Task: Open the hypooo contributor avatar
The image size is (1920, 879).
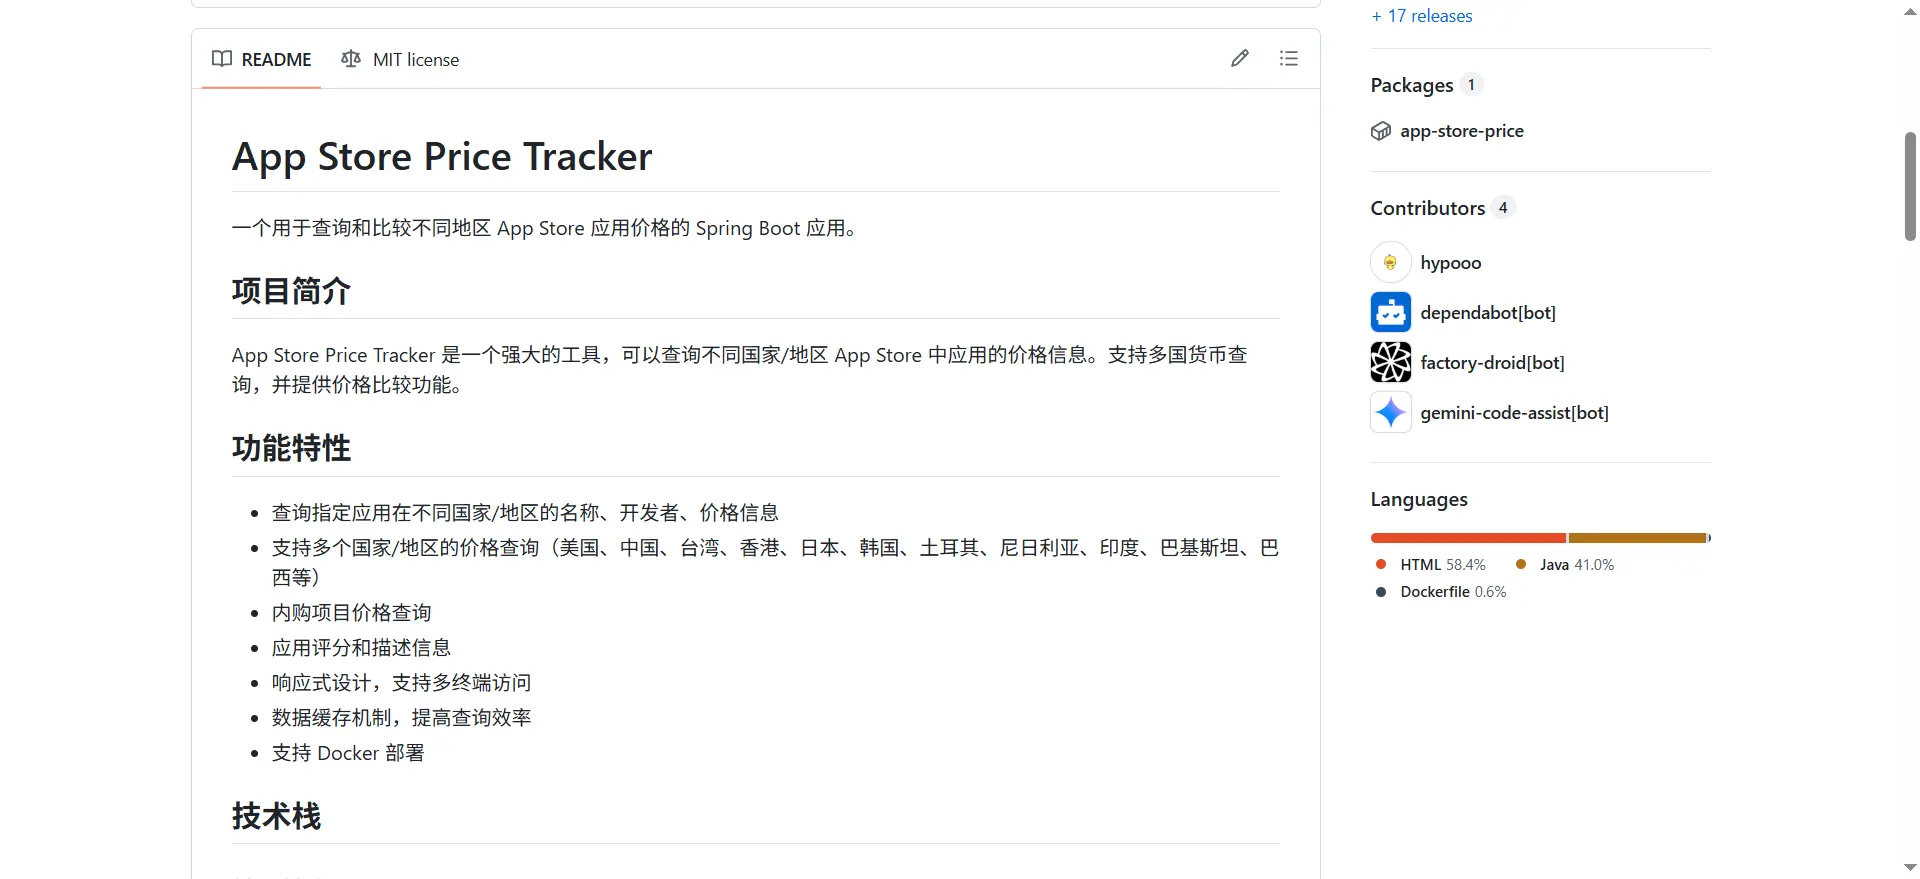Action: coord(1390,262)
